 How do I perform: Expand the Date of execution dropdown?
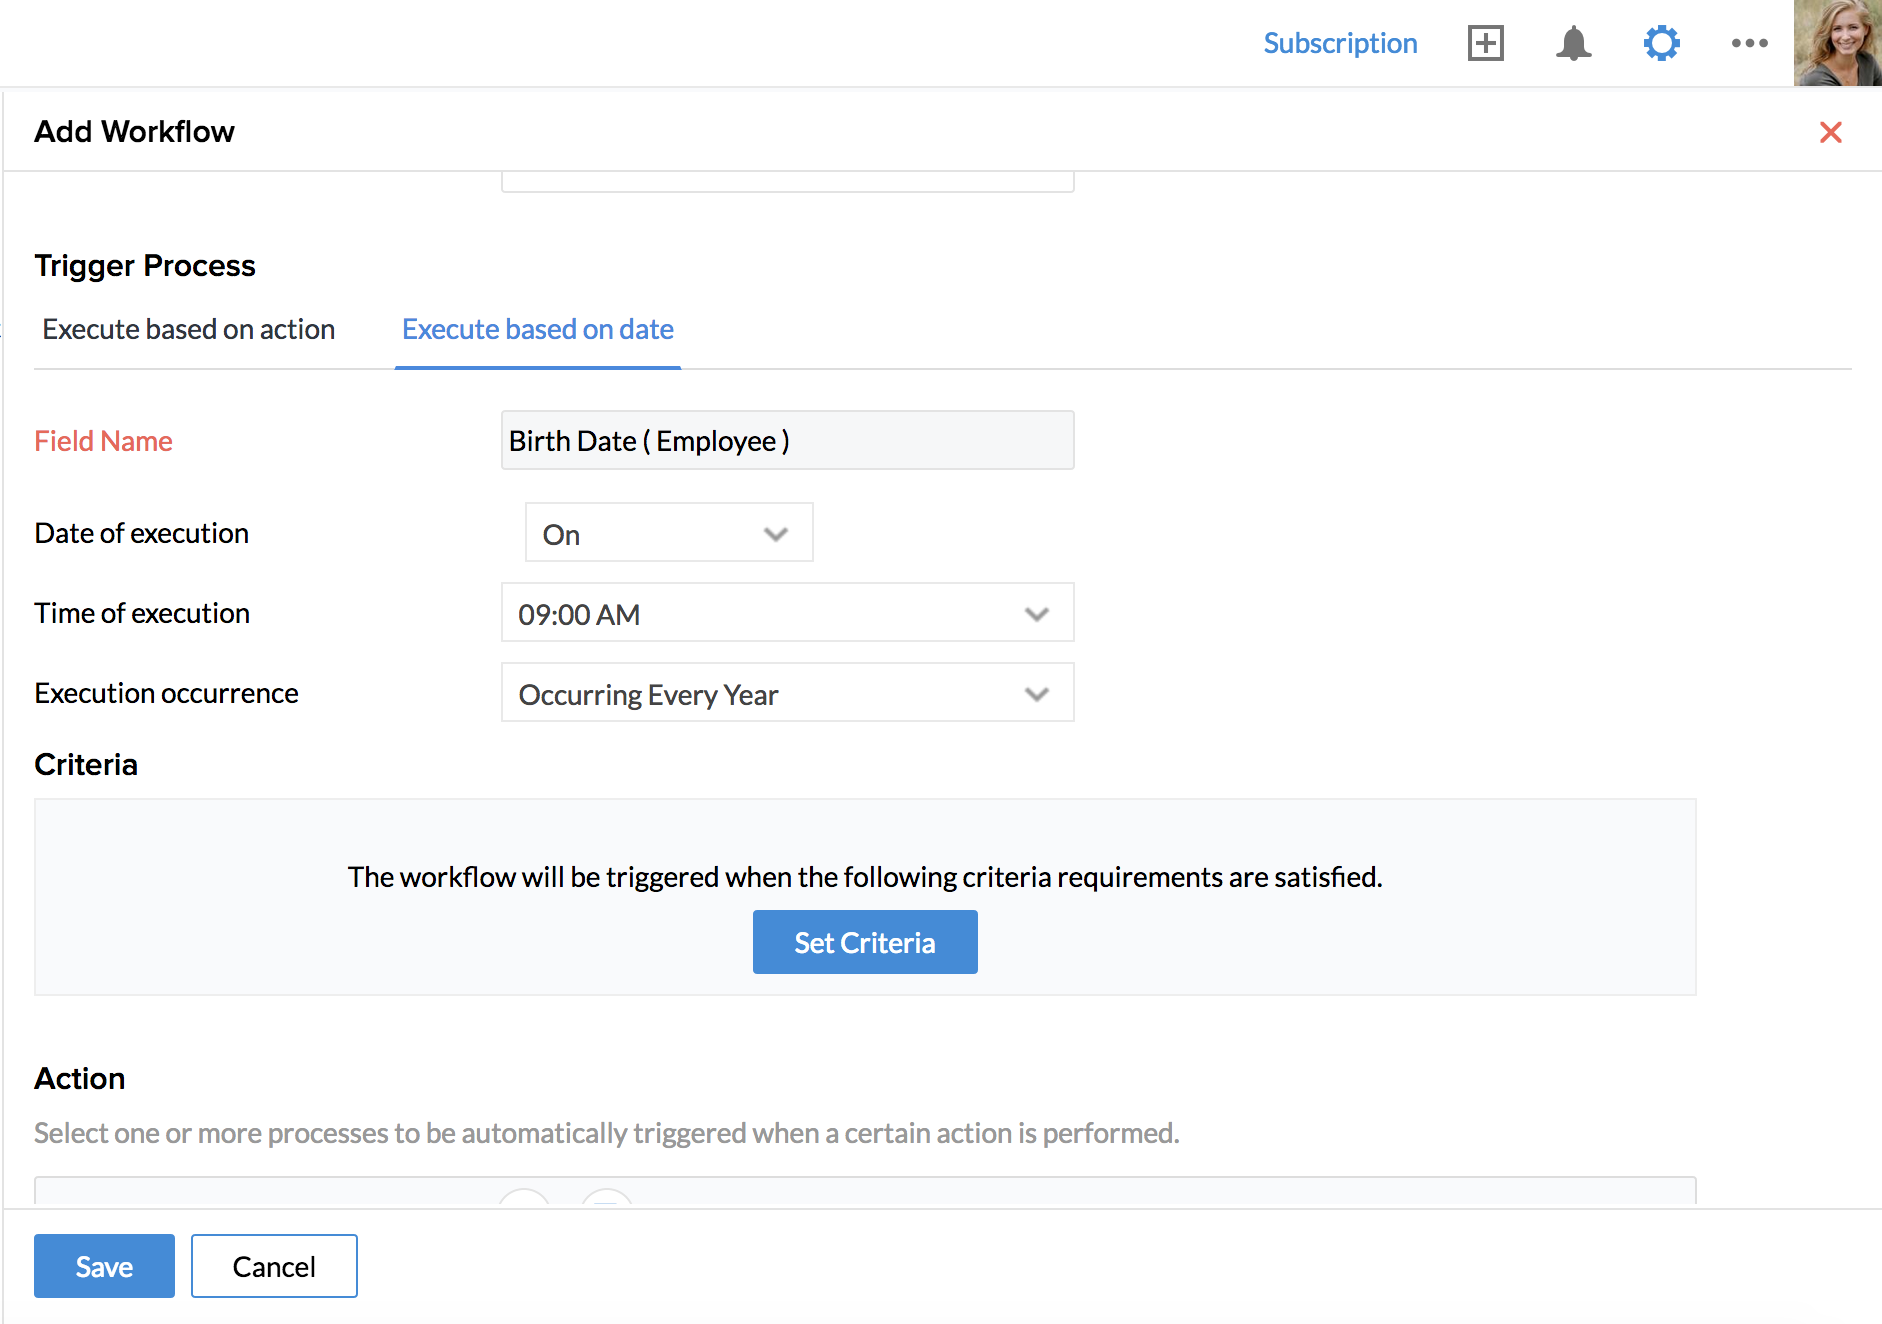tap(668, 533)
